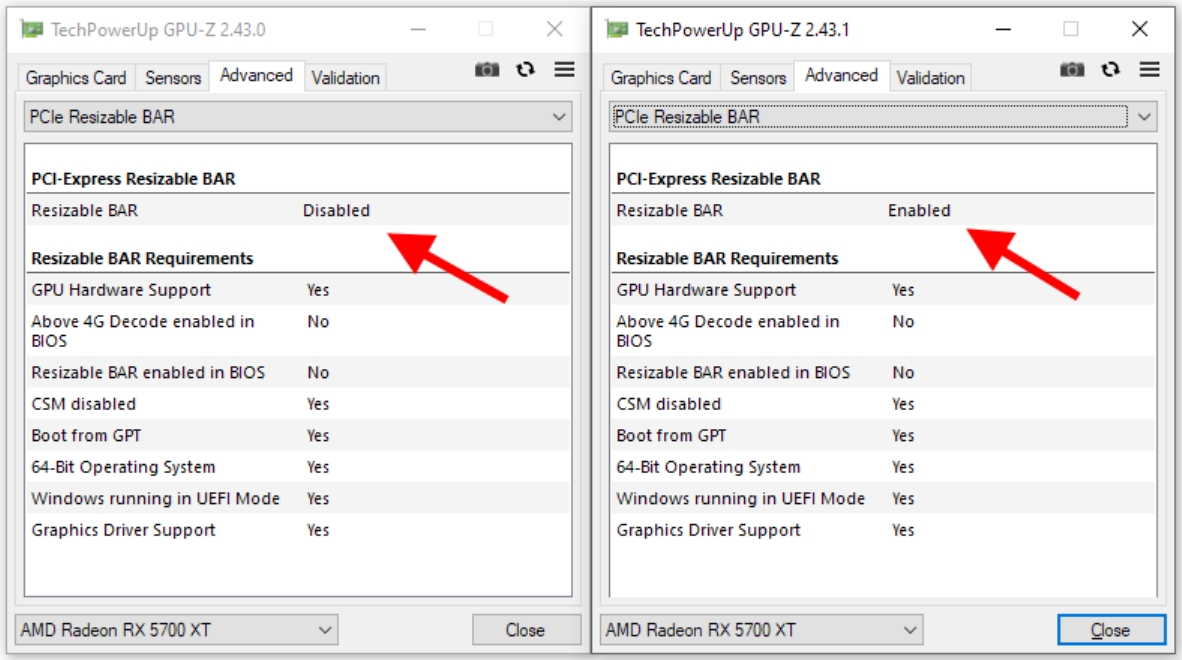This screenshot has width=1182, height=660.
Task: Click 'PCI-Express Resizable BAR' heading in GPU-Z 2.43.0
Action: pyautogui.click(x=133, y=179)
